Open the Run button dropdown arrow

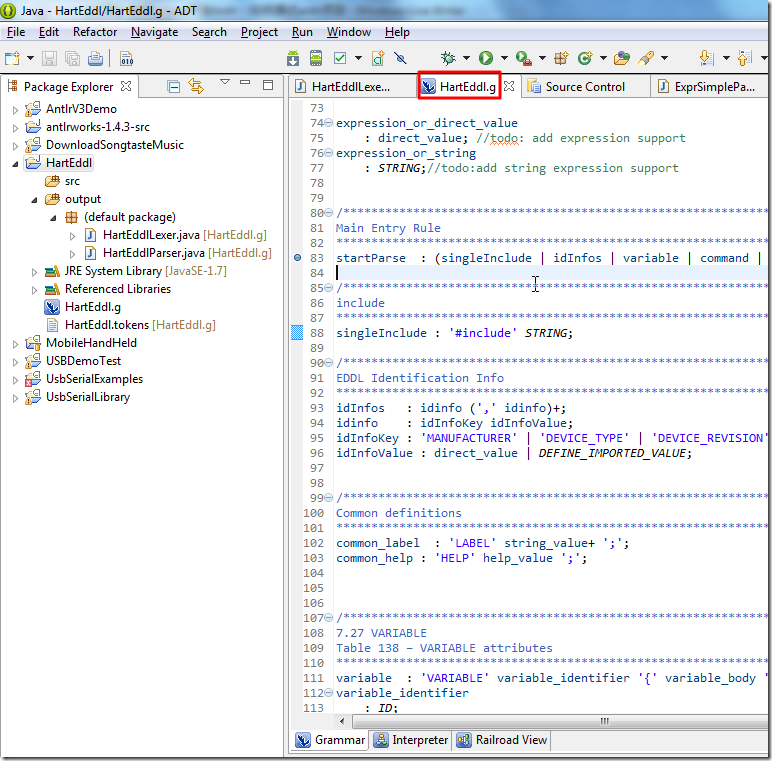point(503,59)
